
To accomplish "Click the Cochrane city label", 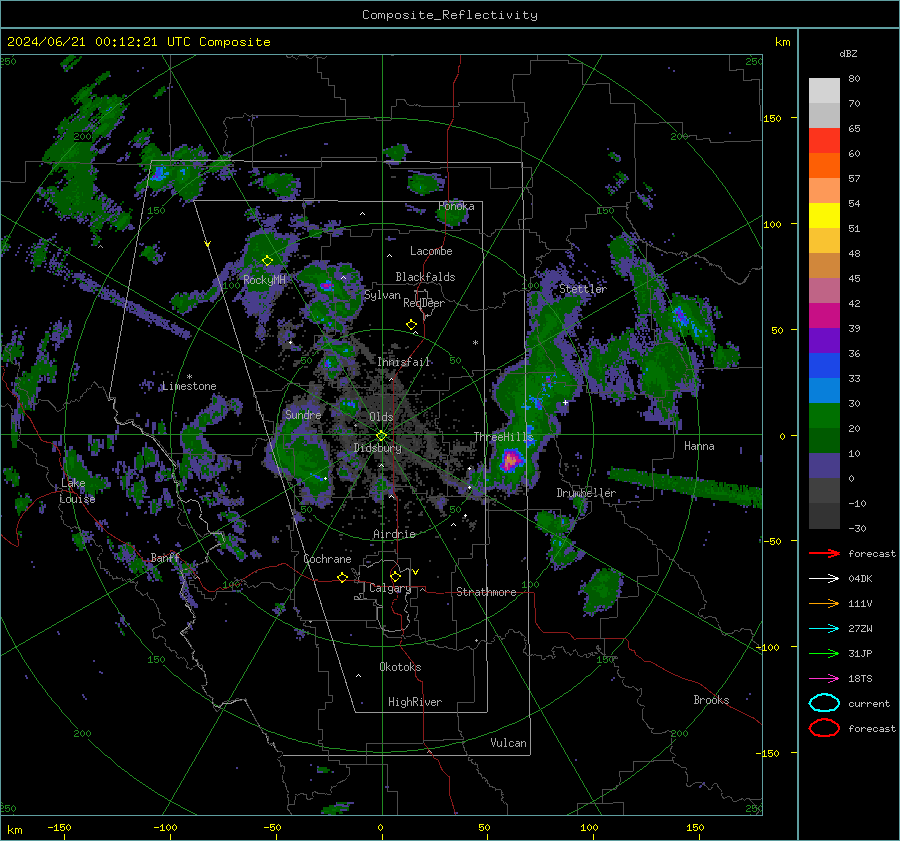I will coord(327,559).
